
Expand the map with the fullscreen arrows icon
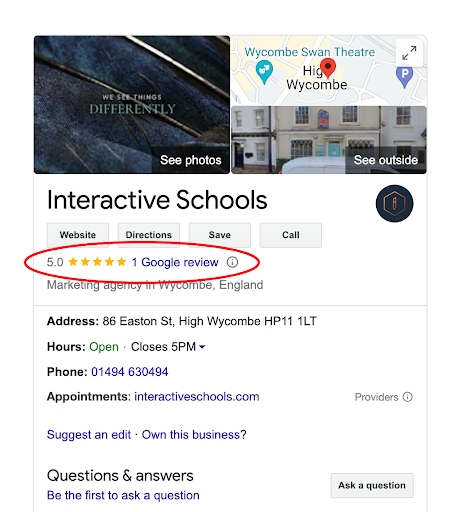click(409, 53)
